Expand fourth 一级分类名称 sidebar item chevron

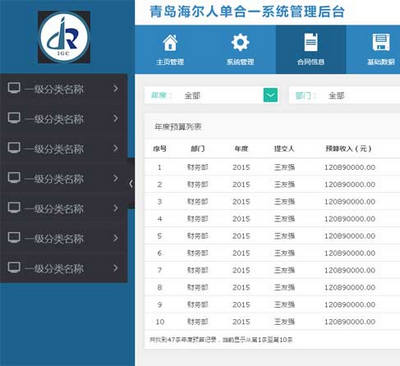[116, 178]
